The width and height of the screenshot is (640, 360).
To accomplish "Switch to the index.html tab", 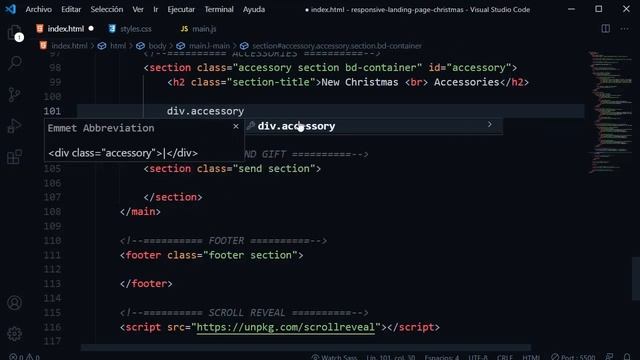I will (x=65, y=29).
